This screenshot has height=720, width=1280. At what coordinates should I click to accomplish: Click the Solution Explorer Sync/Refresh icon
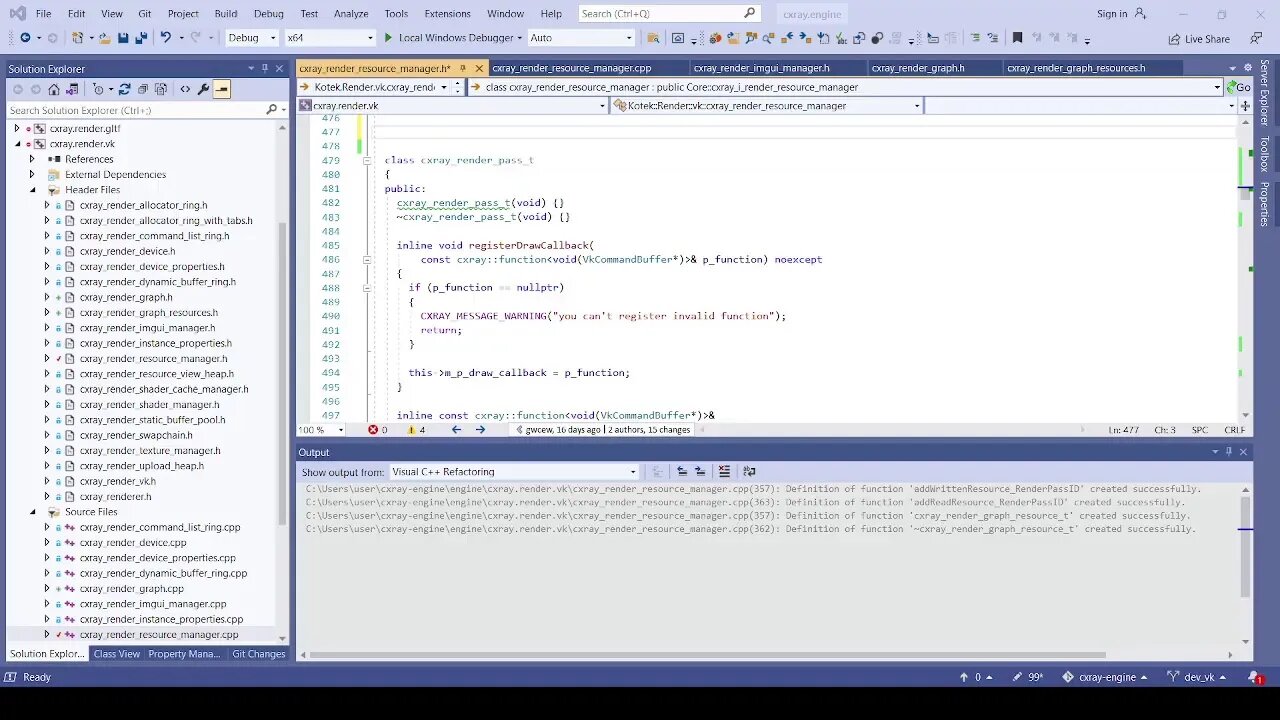point(125,89)
